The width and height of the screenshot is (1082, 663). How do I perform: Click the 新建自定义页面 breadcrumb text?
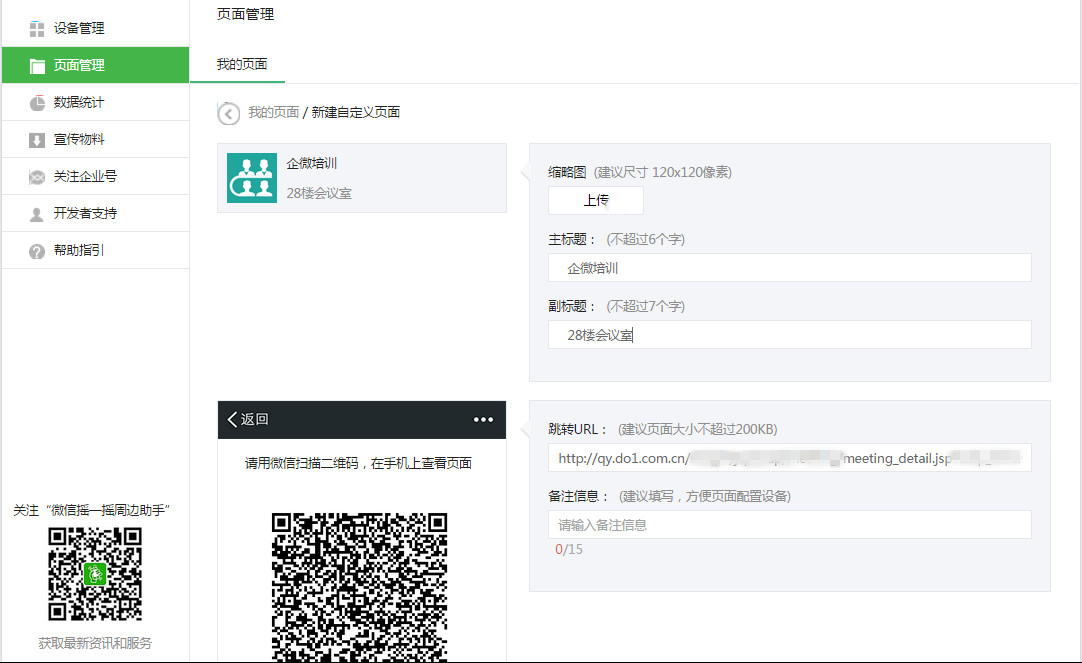(355, 112)
